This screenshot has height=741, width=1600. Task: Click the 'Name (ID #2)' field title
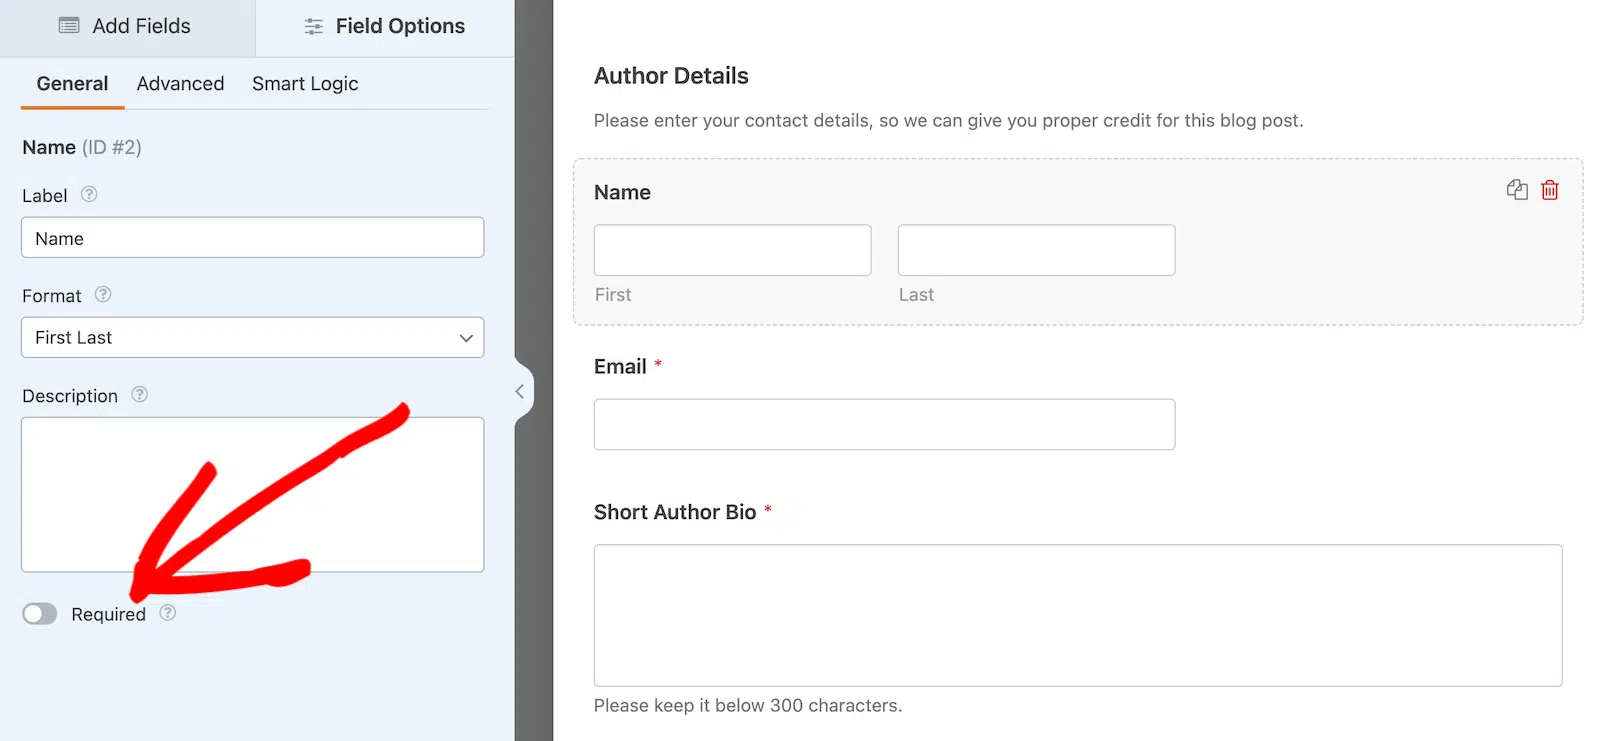pos(82,148)
